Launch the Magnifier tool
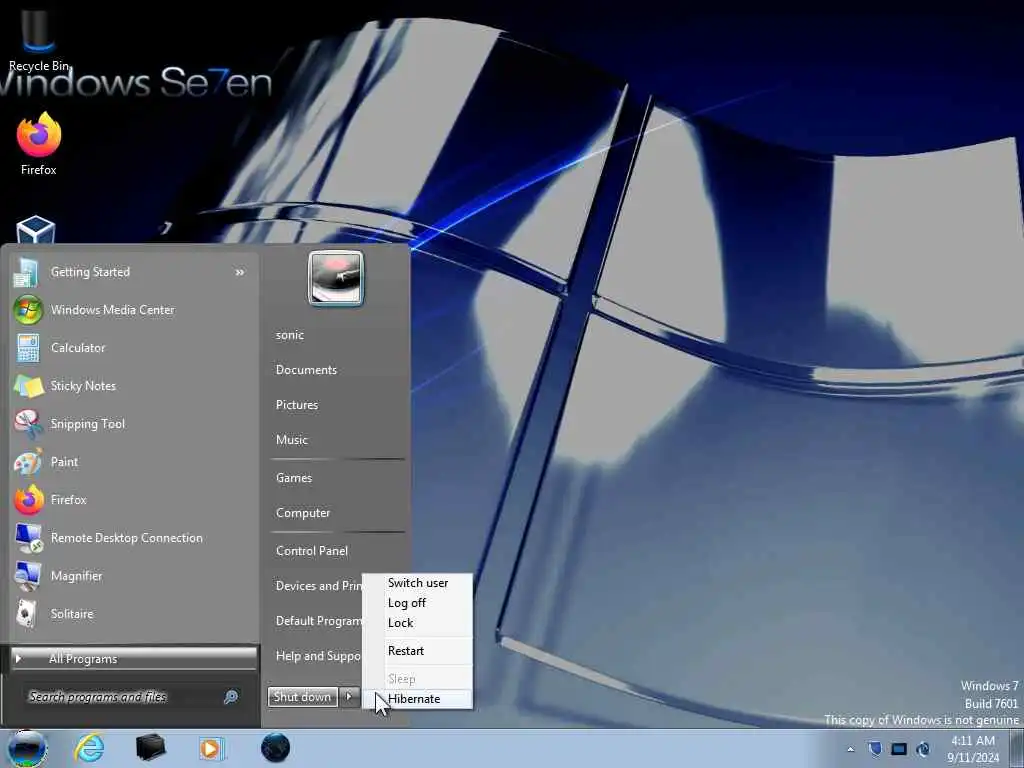The image size is (1024, 768). [x=134, y=576]
